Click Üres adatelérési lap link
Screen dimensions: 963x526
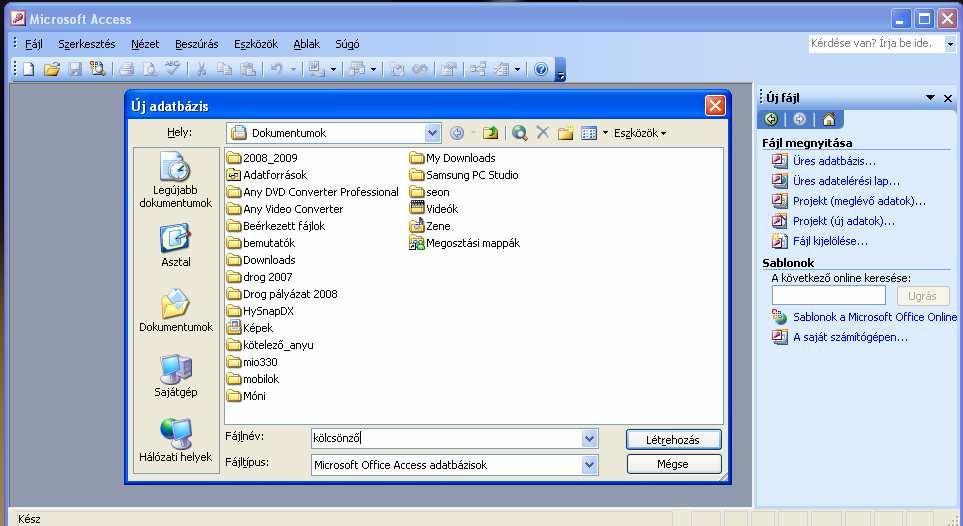tap(846, 181)
